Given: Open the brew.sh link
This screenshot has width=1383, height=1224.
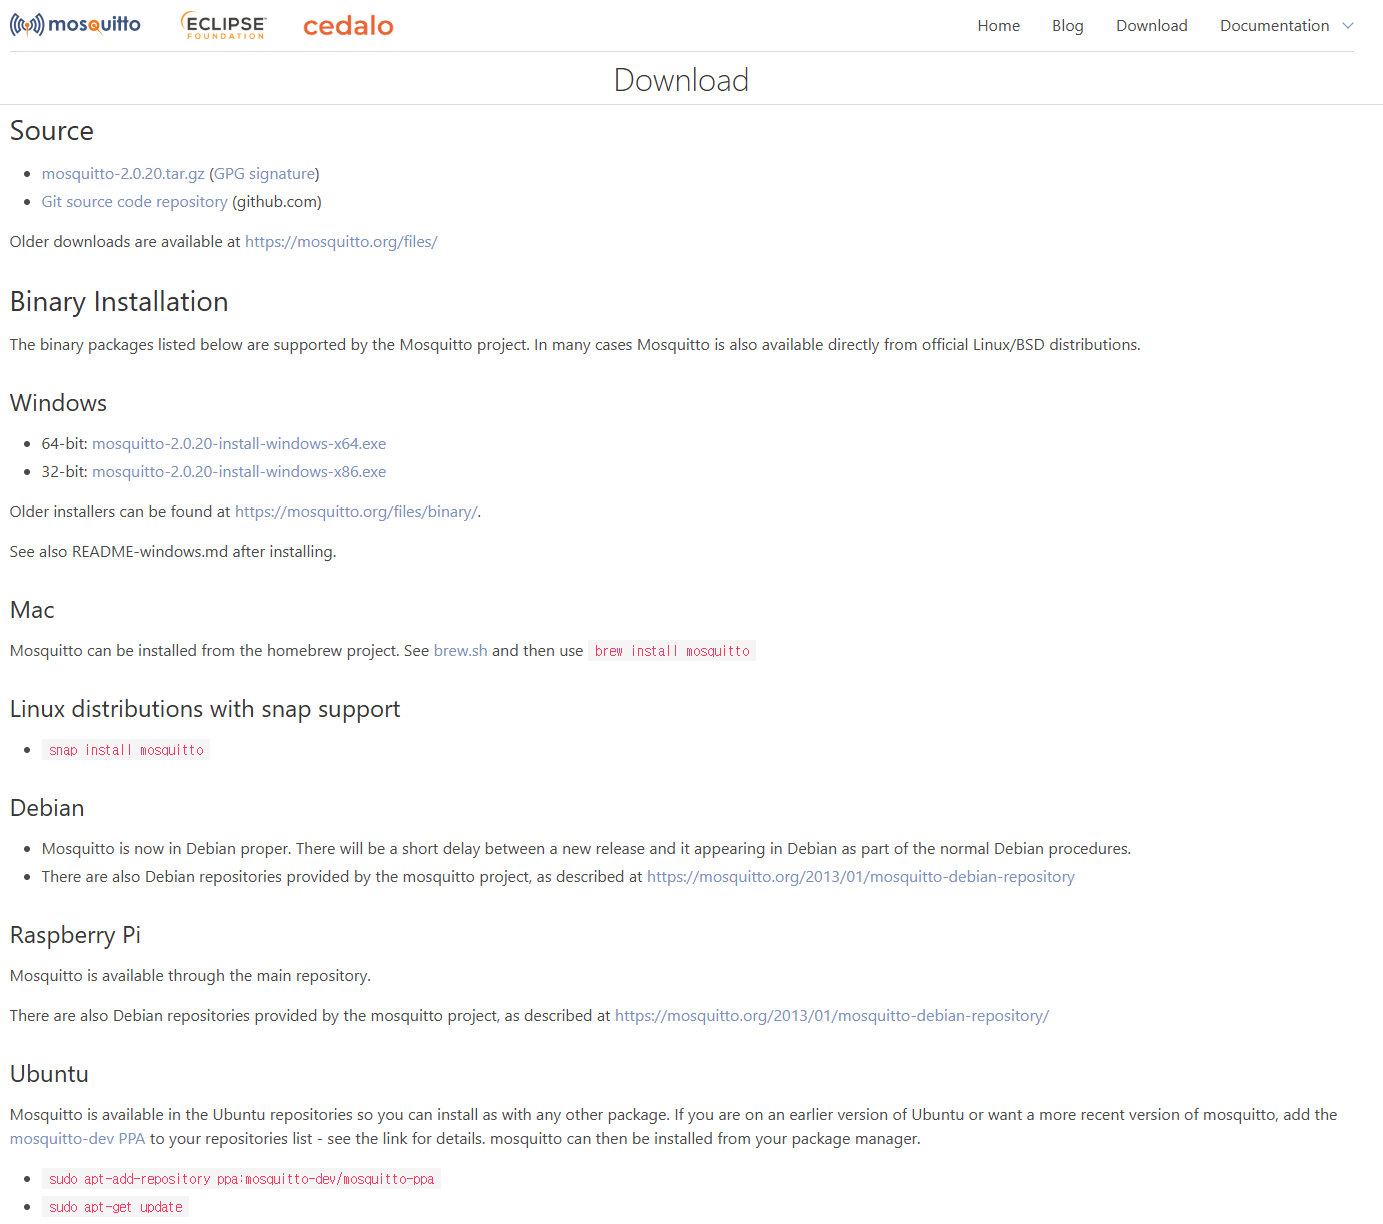Looking at the screenshot, I should tap(460, 651).
